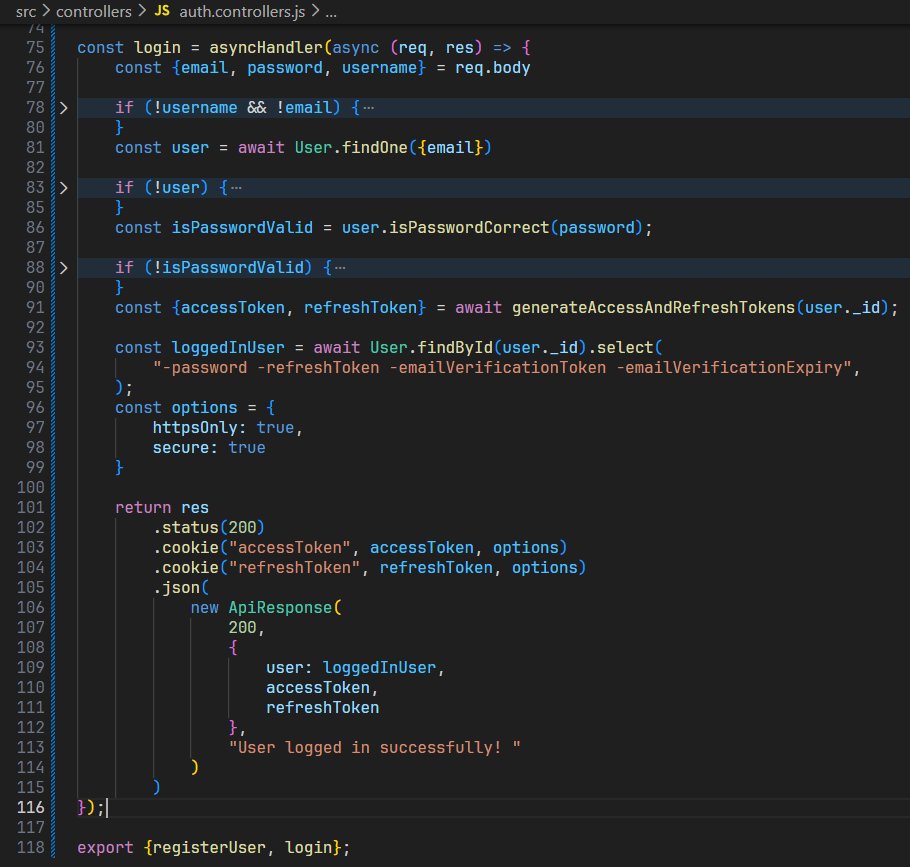Viewport: 910px width, 867px height.
Task: Click '"refreshToken"' string on line 104
Action: (294, 568)
